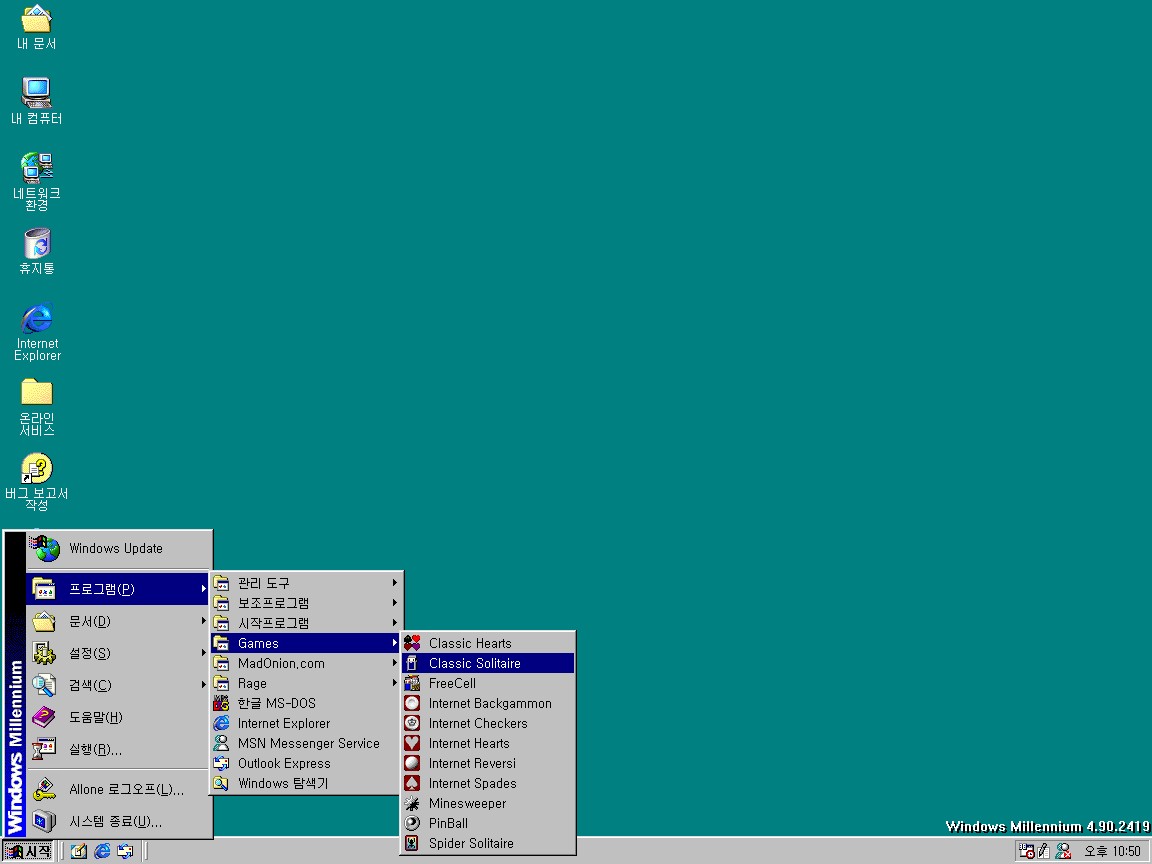Launch FreeCell game
1152x864 pixels.
coord(488,683)
